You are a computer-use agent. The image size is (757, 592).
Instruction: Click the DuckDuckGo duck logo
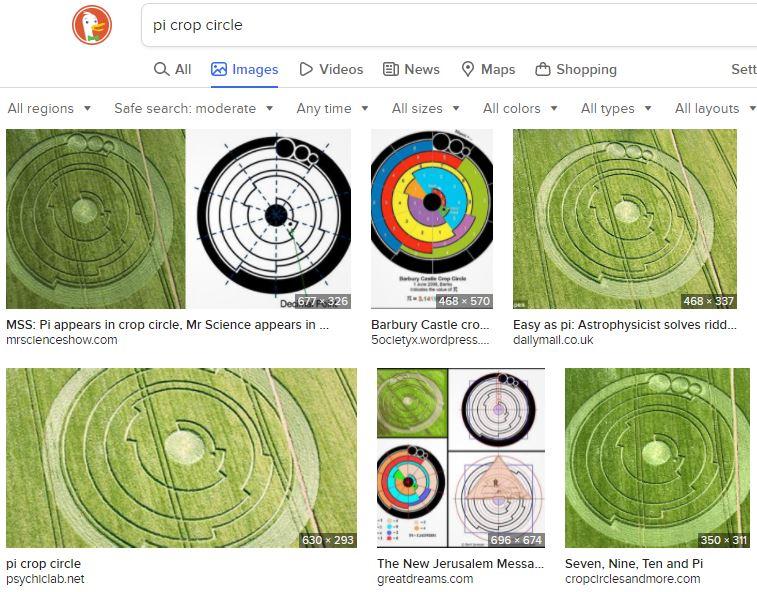pyautogui.click(x=92, y=25)
